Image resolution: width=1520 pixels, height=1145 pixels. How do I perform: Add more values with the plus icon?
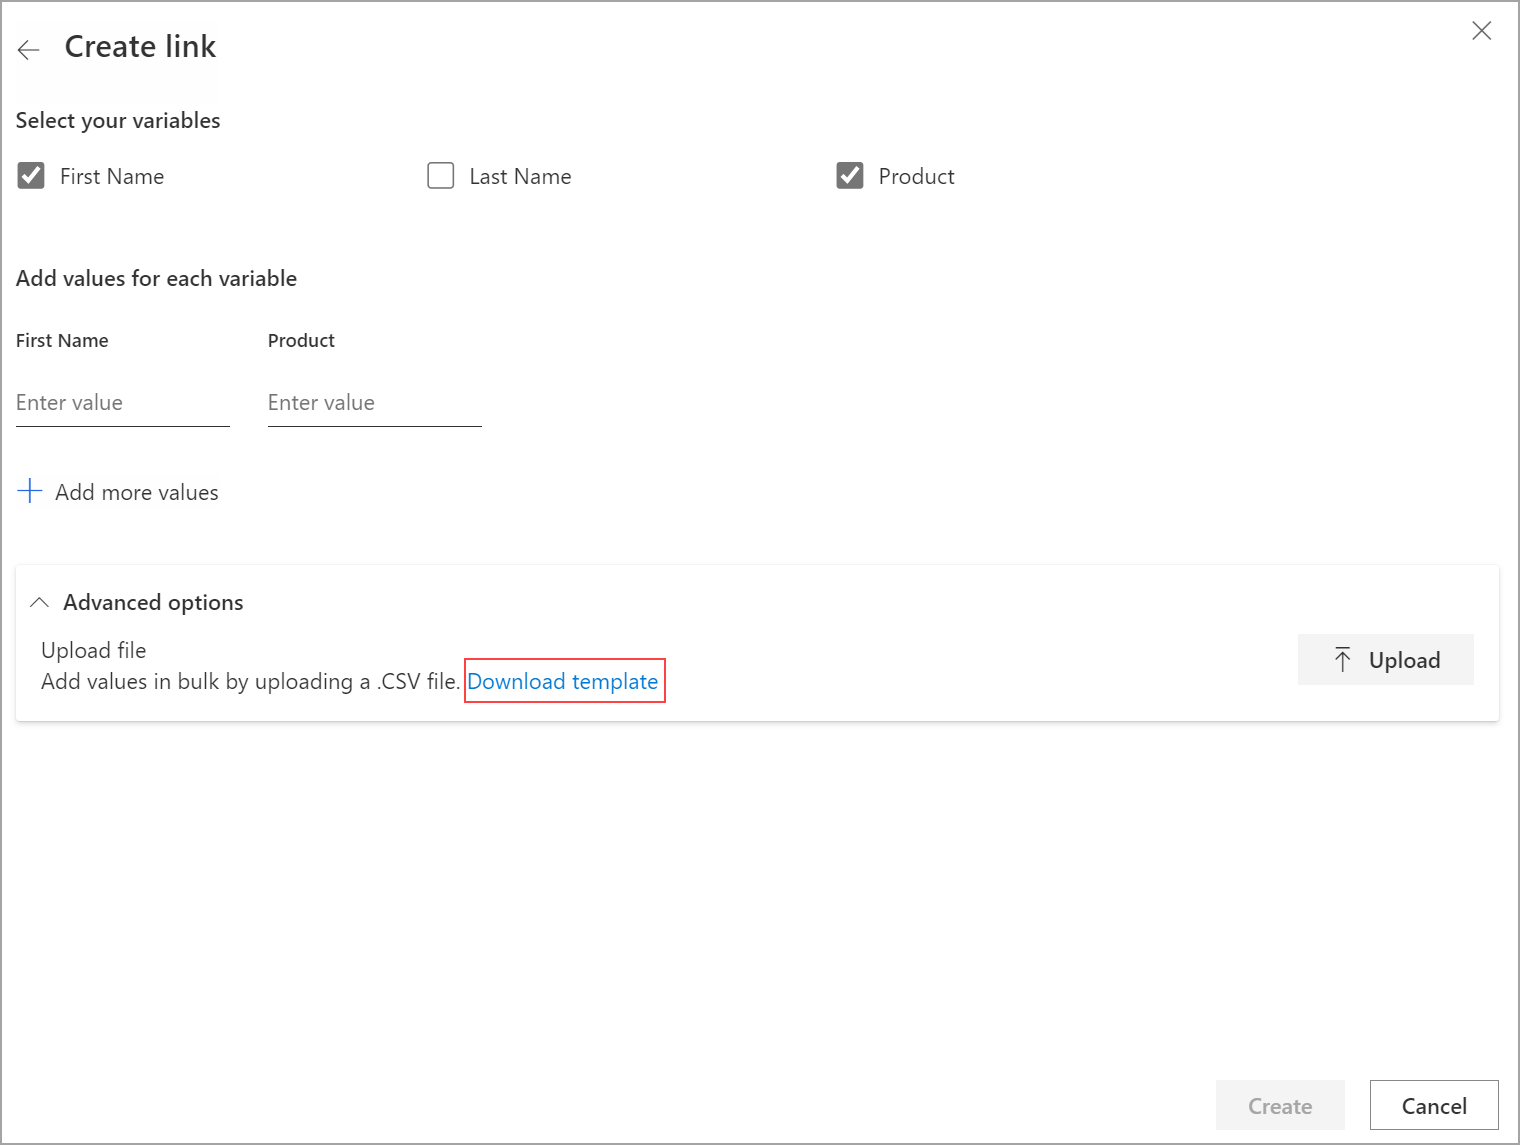click(x=30, y=491)
